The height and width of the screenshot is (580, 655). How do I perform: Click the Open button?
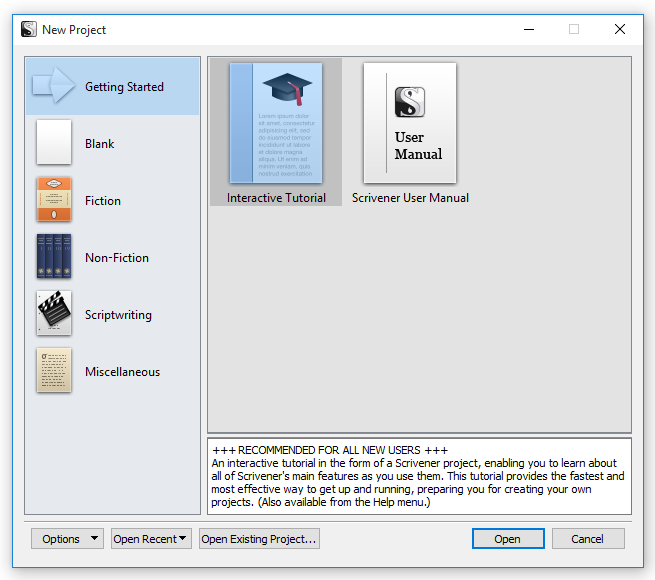point(508,539)
